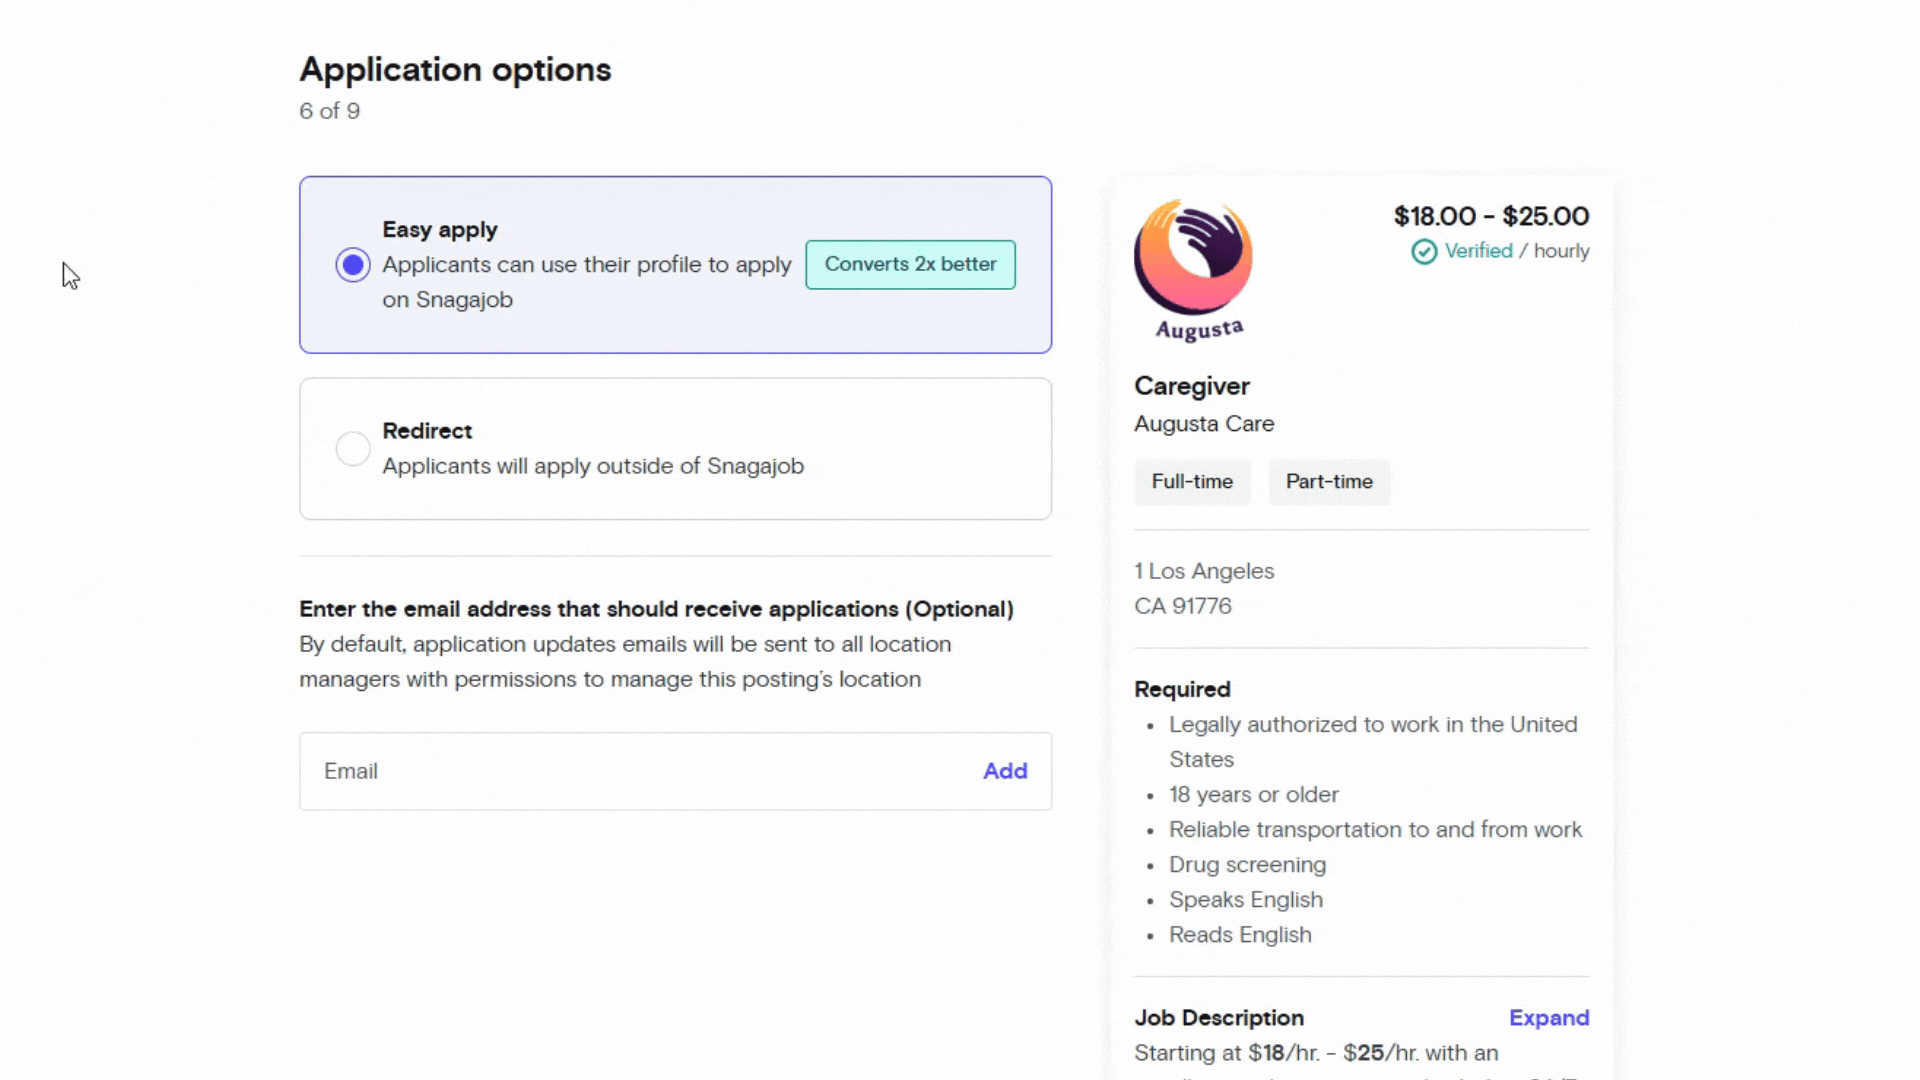The image size is (1920, 1080).
Task: Click inside the Email input field
Action: pos(600,771)
